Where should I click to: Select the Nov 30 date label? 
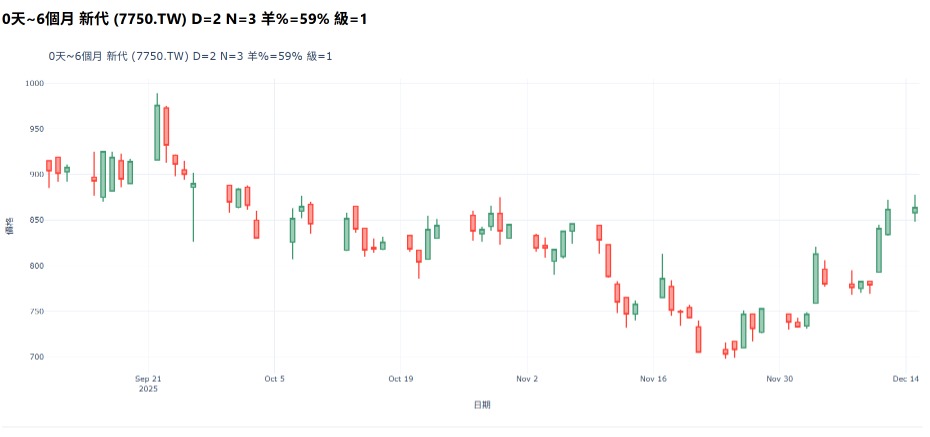(780, 379)
